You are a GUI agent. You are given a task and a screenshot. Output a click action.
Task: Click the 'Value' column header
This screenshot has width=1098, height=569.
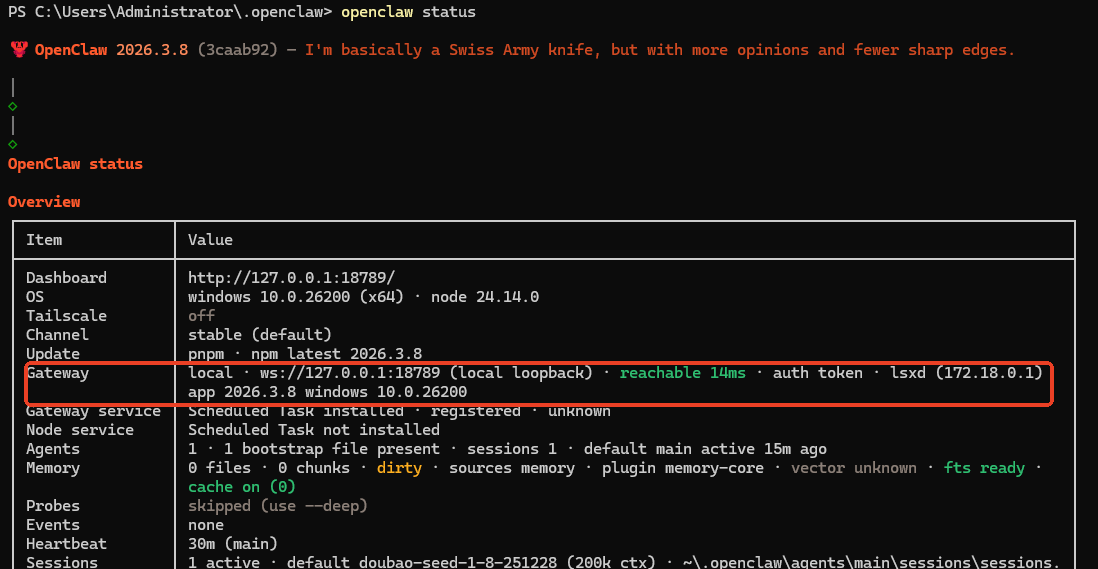(210, 240)
